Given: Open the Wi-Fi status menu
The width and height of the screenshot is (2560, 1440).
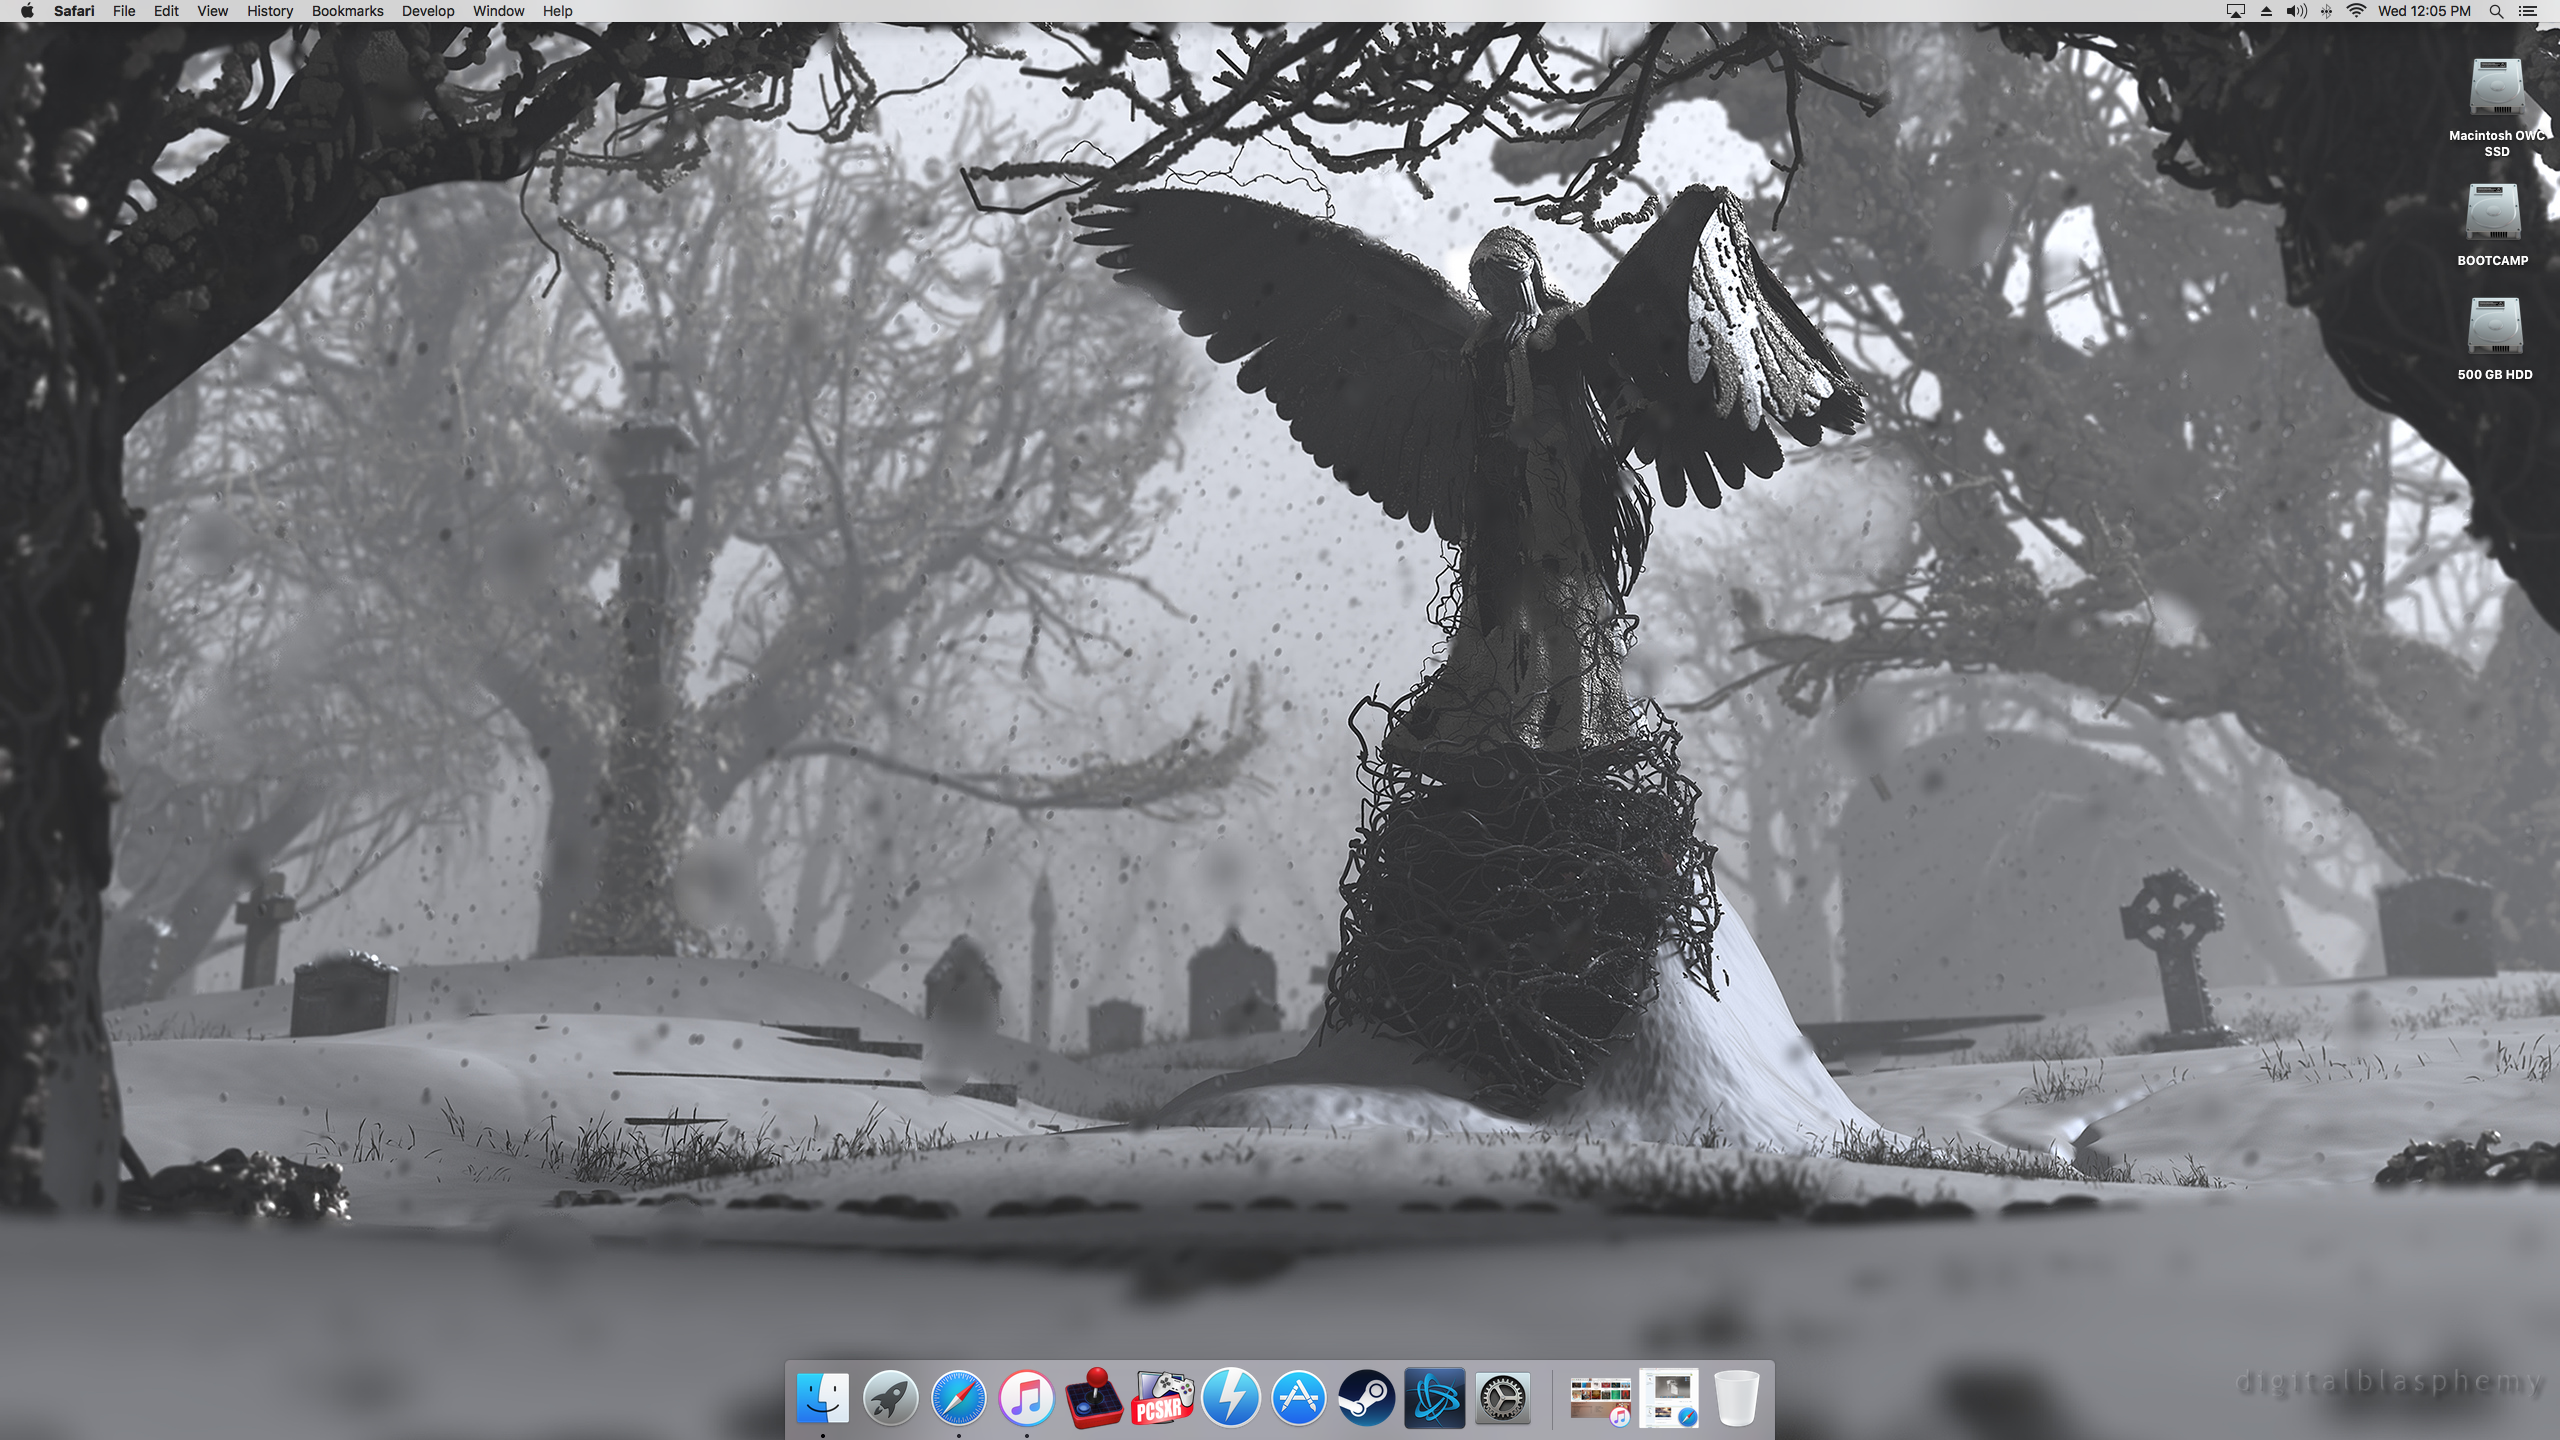Looking at the screenshot, I should pos(2357,11).
